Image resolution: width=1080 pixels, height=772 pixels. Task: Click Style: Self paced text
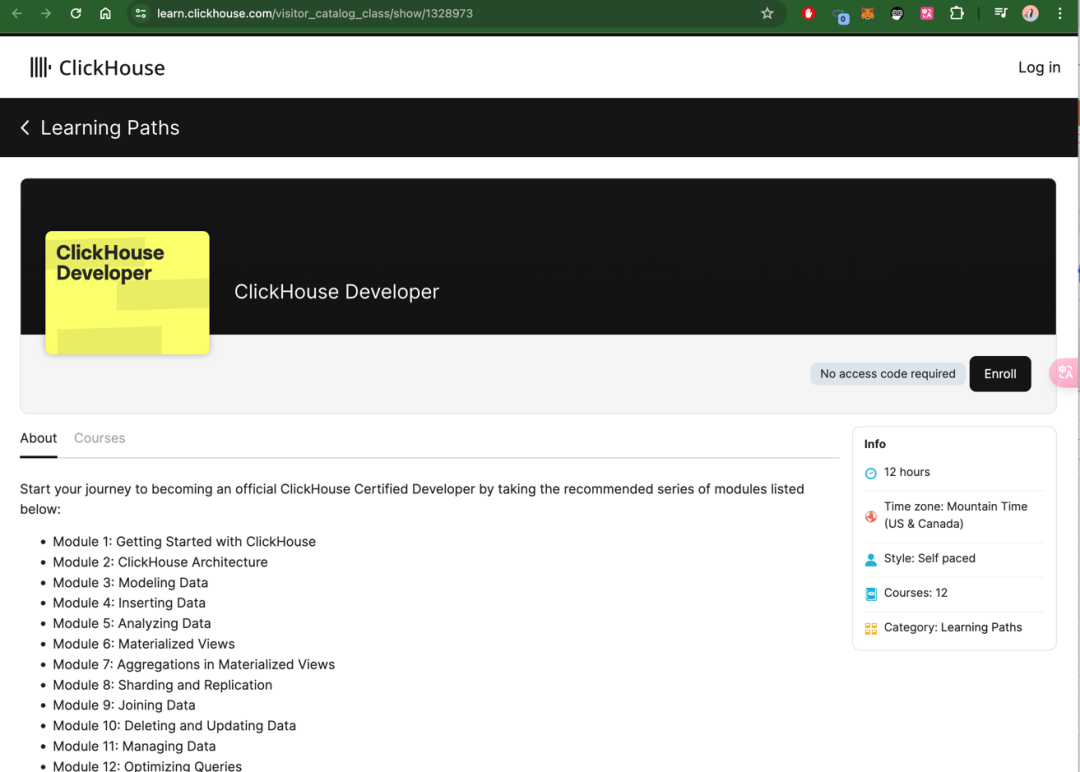(x=930, y=558)
